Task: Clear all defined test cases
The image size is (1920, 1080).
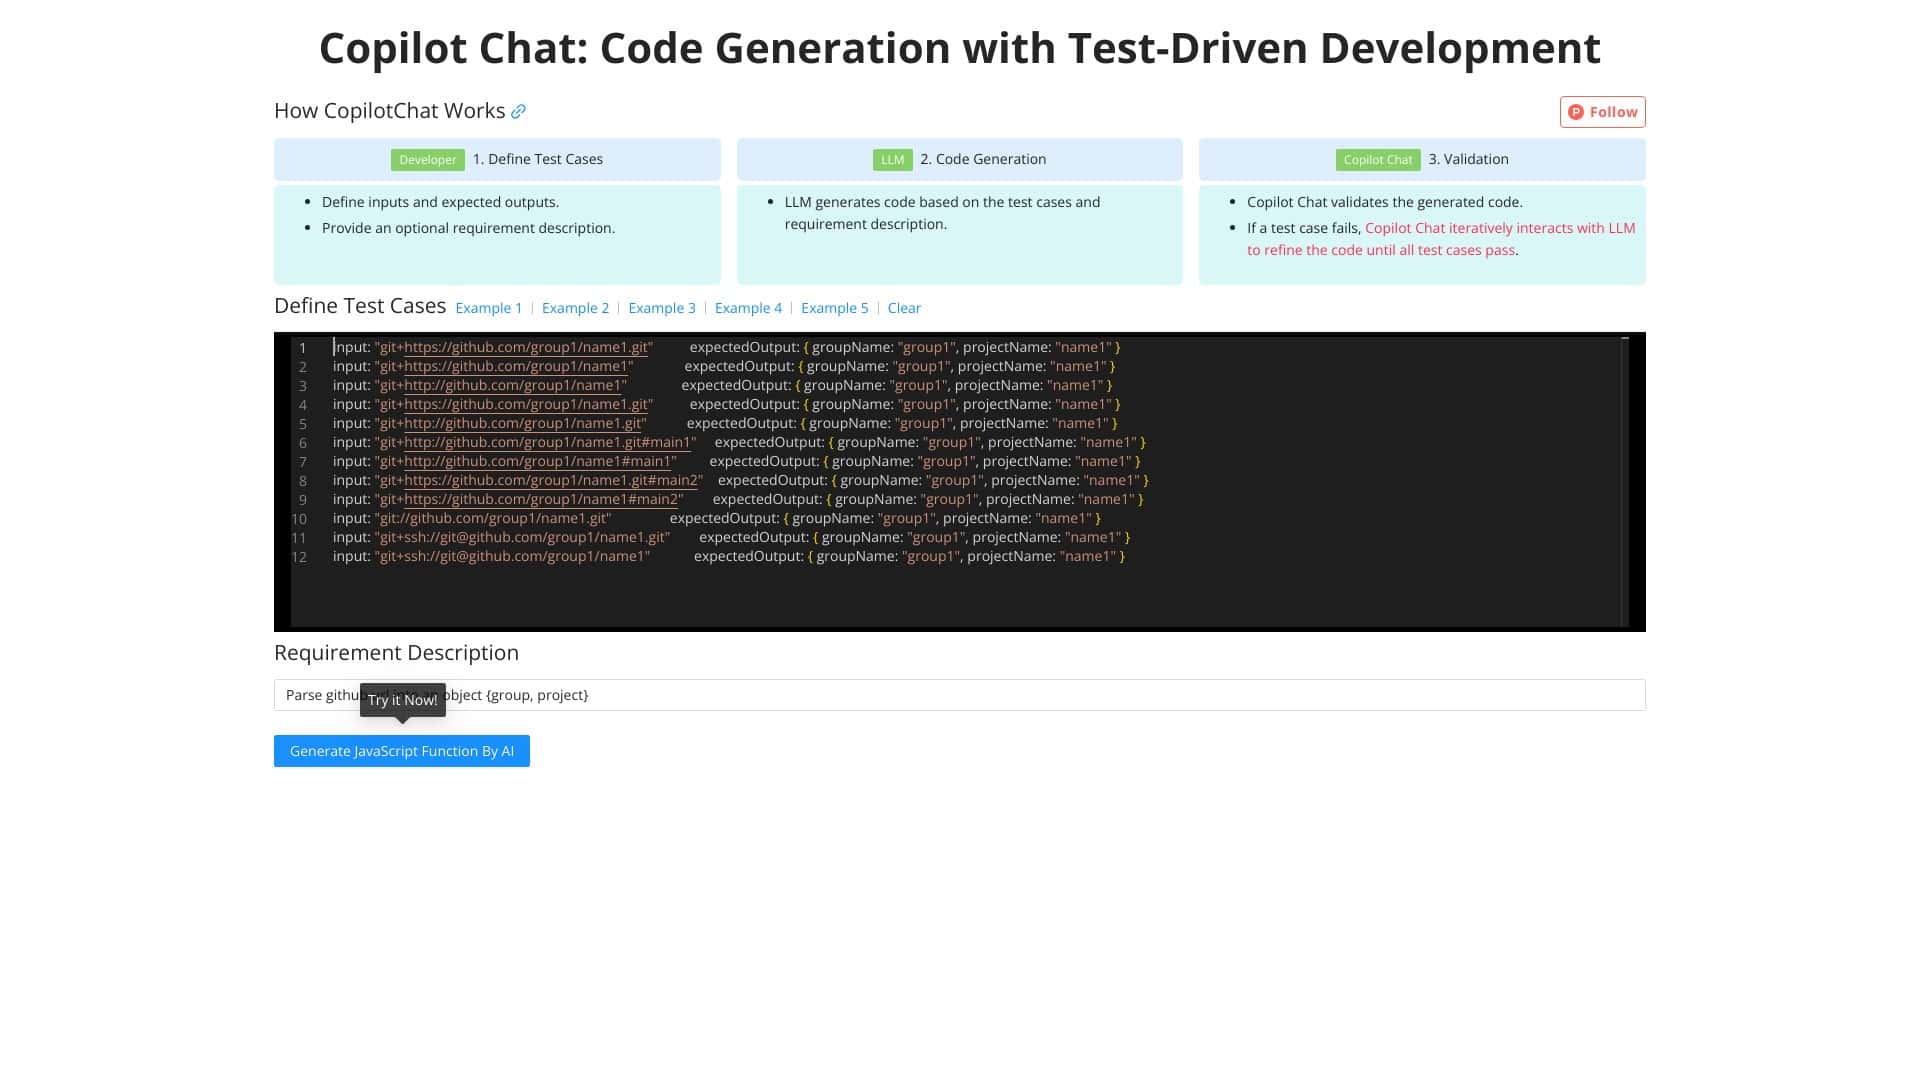Action: tap(903, 308)
